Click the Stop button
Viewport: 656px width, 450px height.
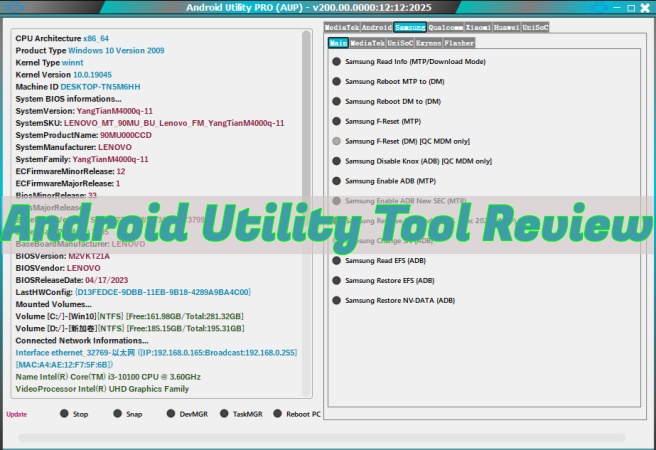pos(74,414)
